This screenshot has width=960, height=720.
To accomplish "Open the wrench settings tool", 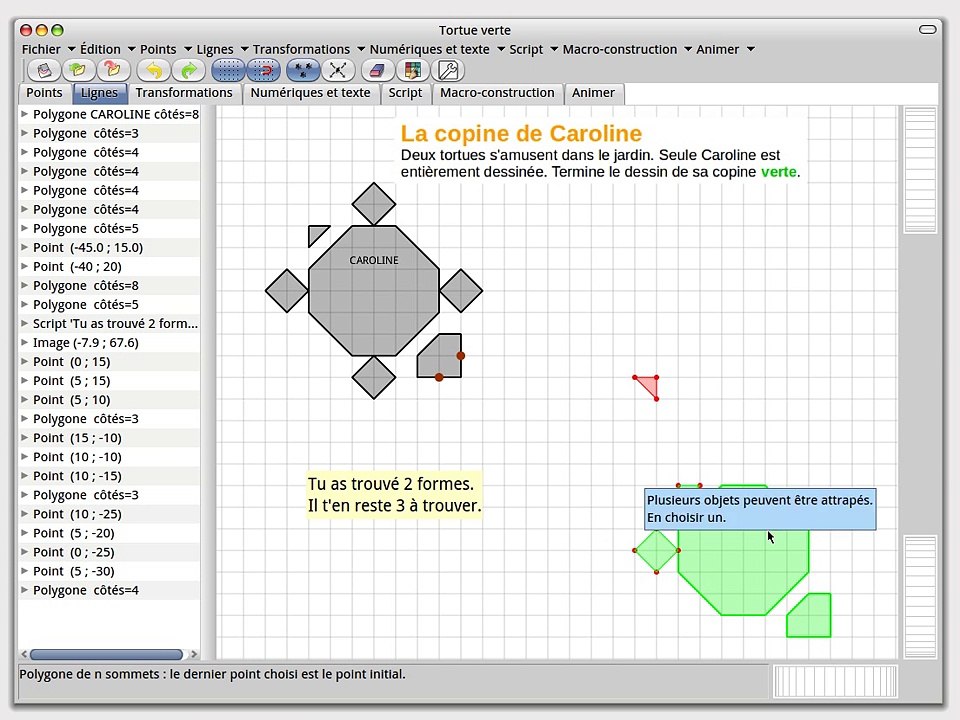I will [x=448, y=70].
